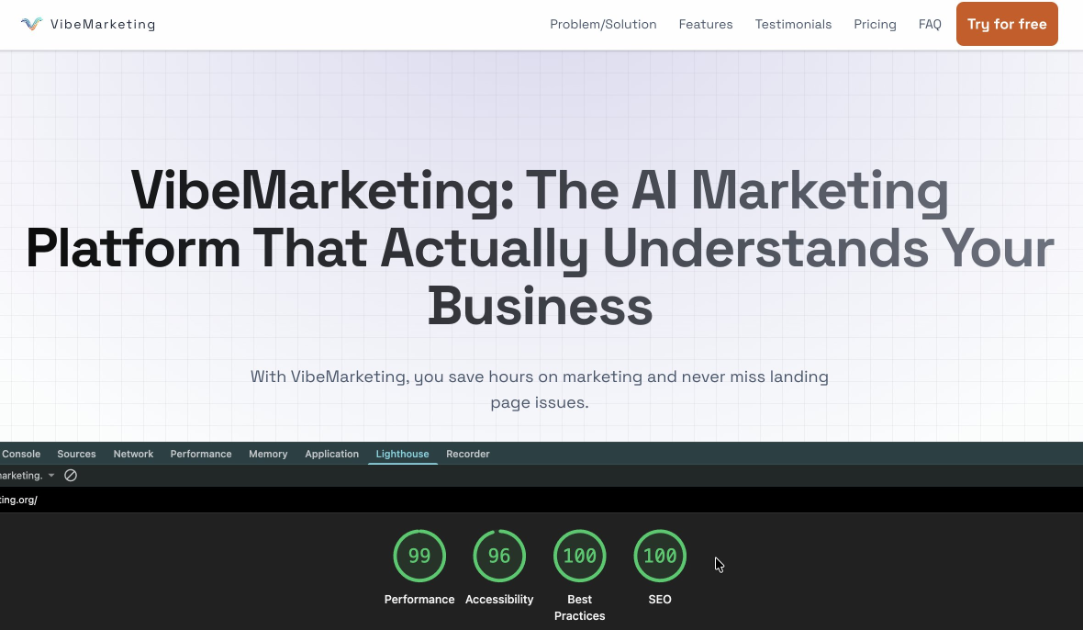Open the Application tab in DevTools
The image size is (1083, 630).
click(x=332, y=454)
